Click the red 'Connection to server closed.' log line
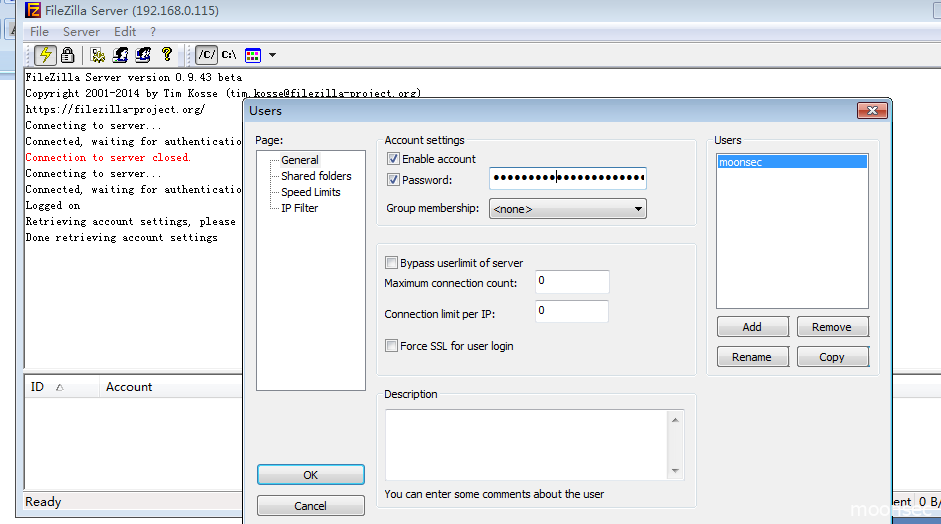The width and height of the screenshot is (941, 524). click(108, 157)
